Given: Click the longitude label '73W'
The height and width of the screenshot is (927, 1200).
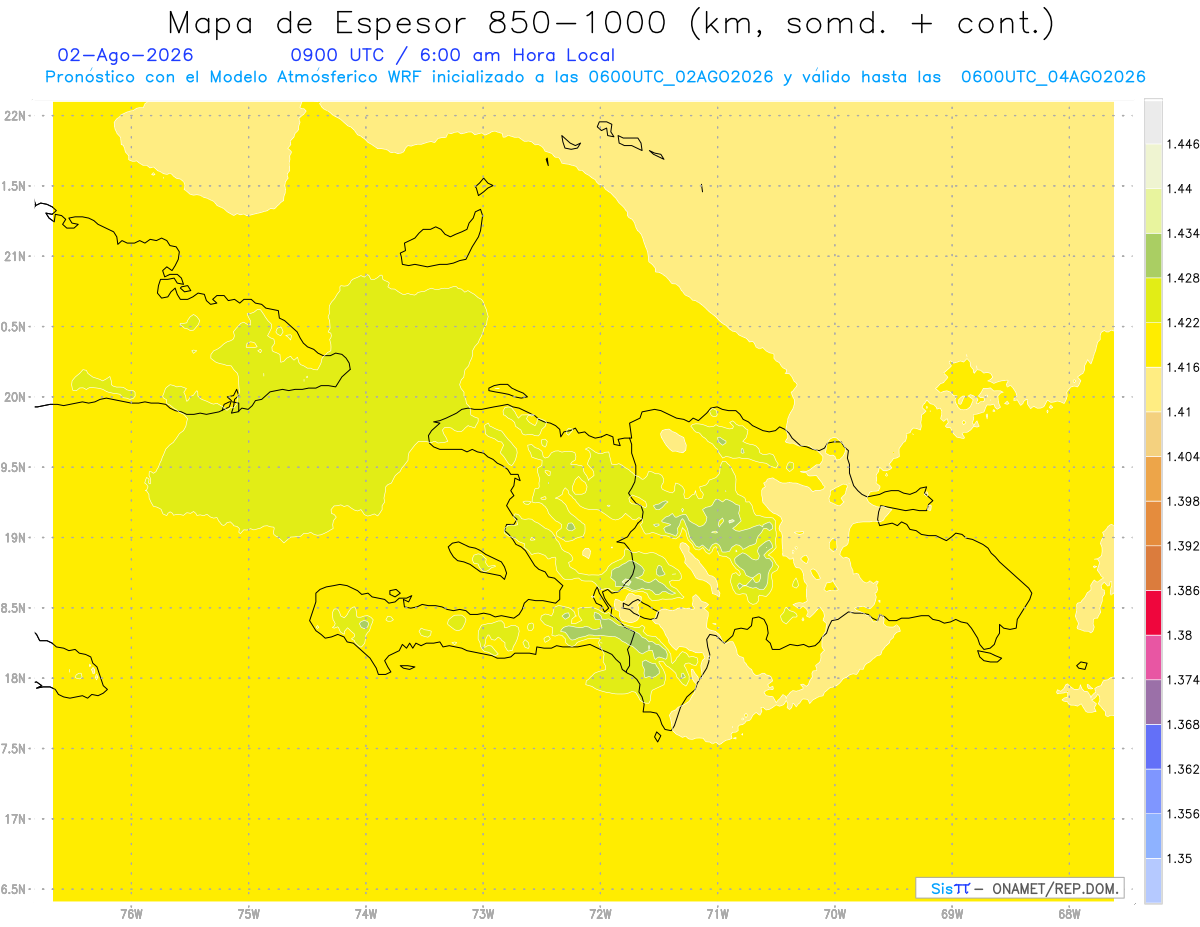Looking at the screenshot, I should [x=483, y=913].
